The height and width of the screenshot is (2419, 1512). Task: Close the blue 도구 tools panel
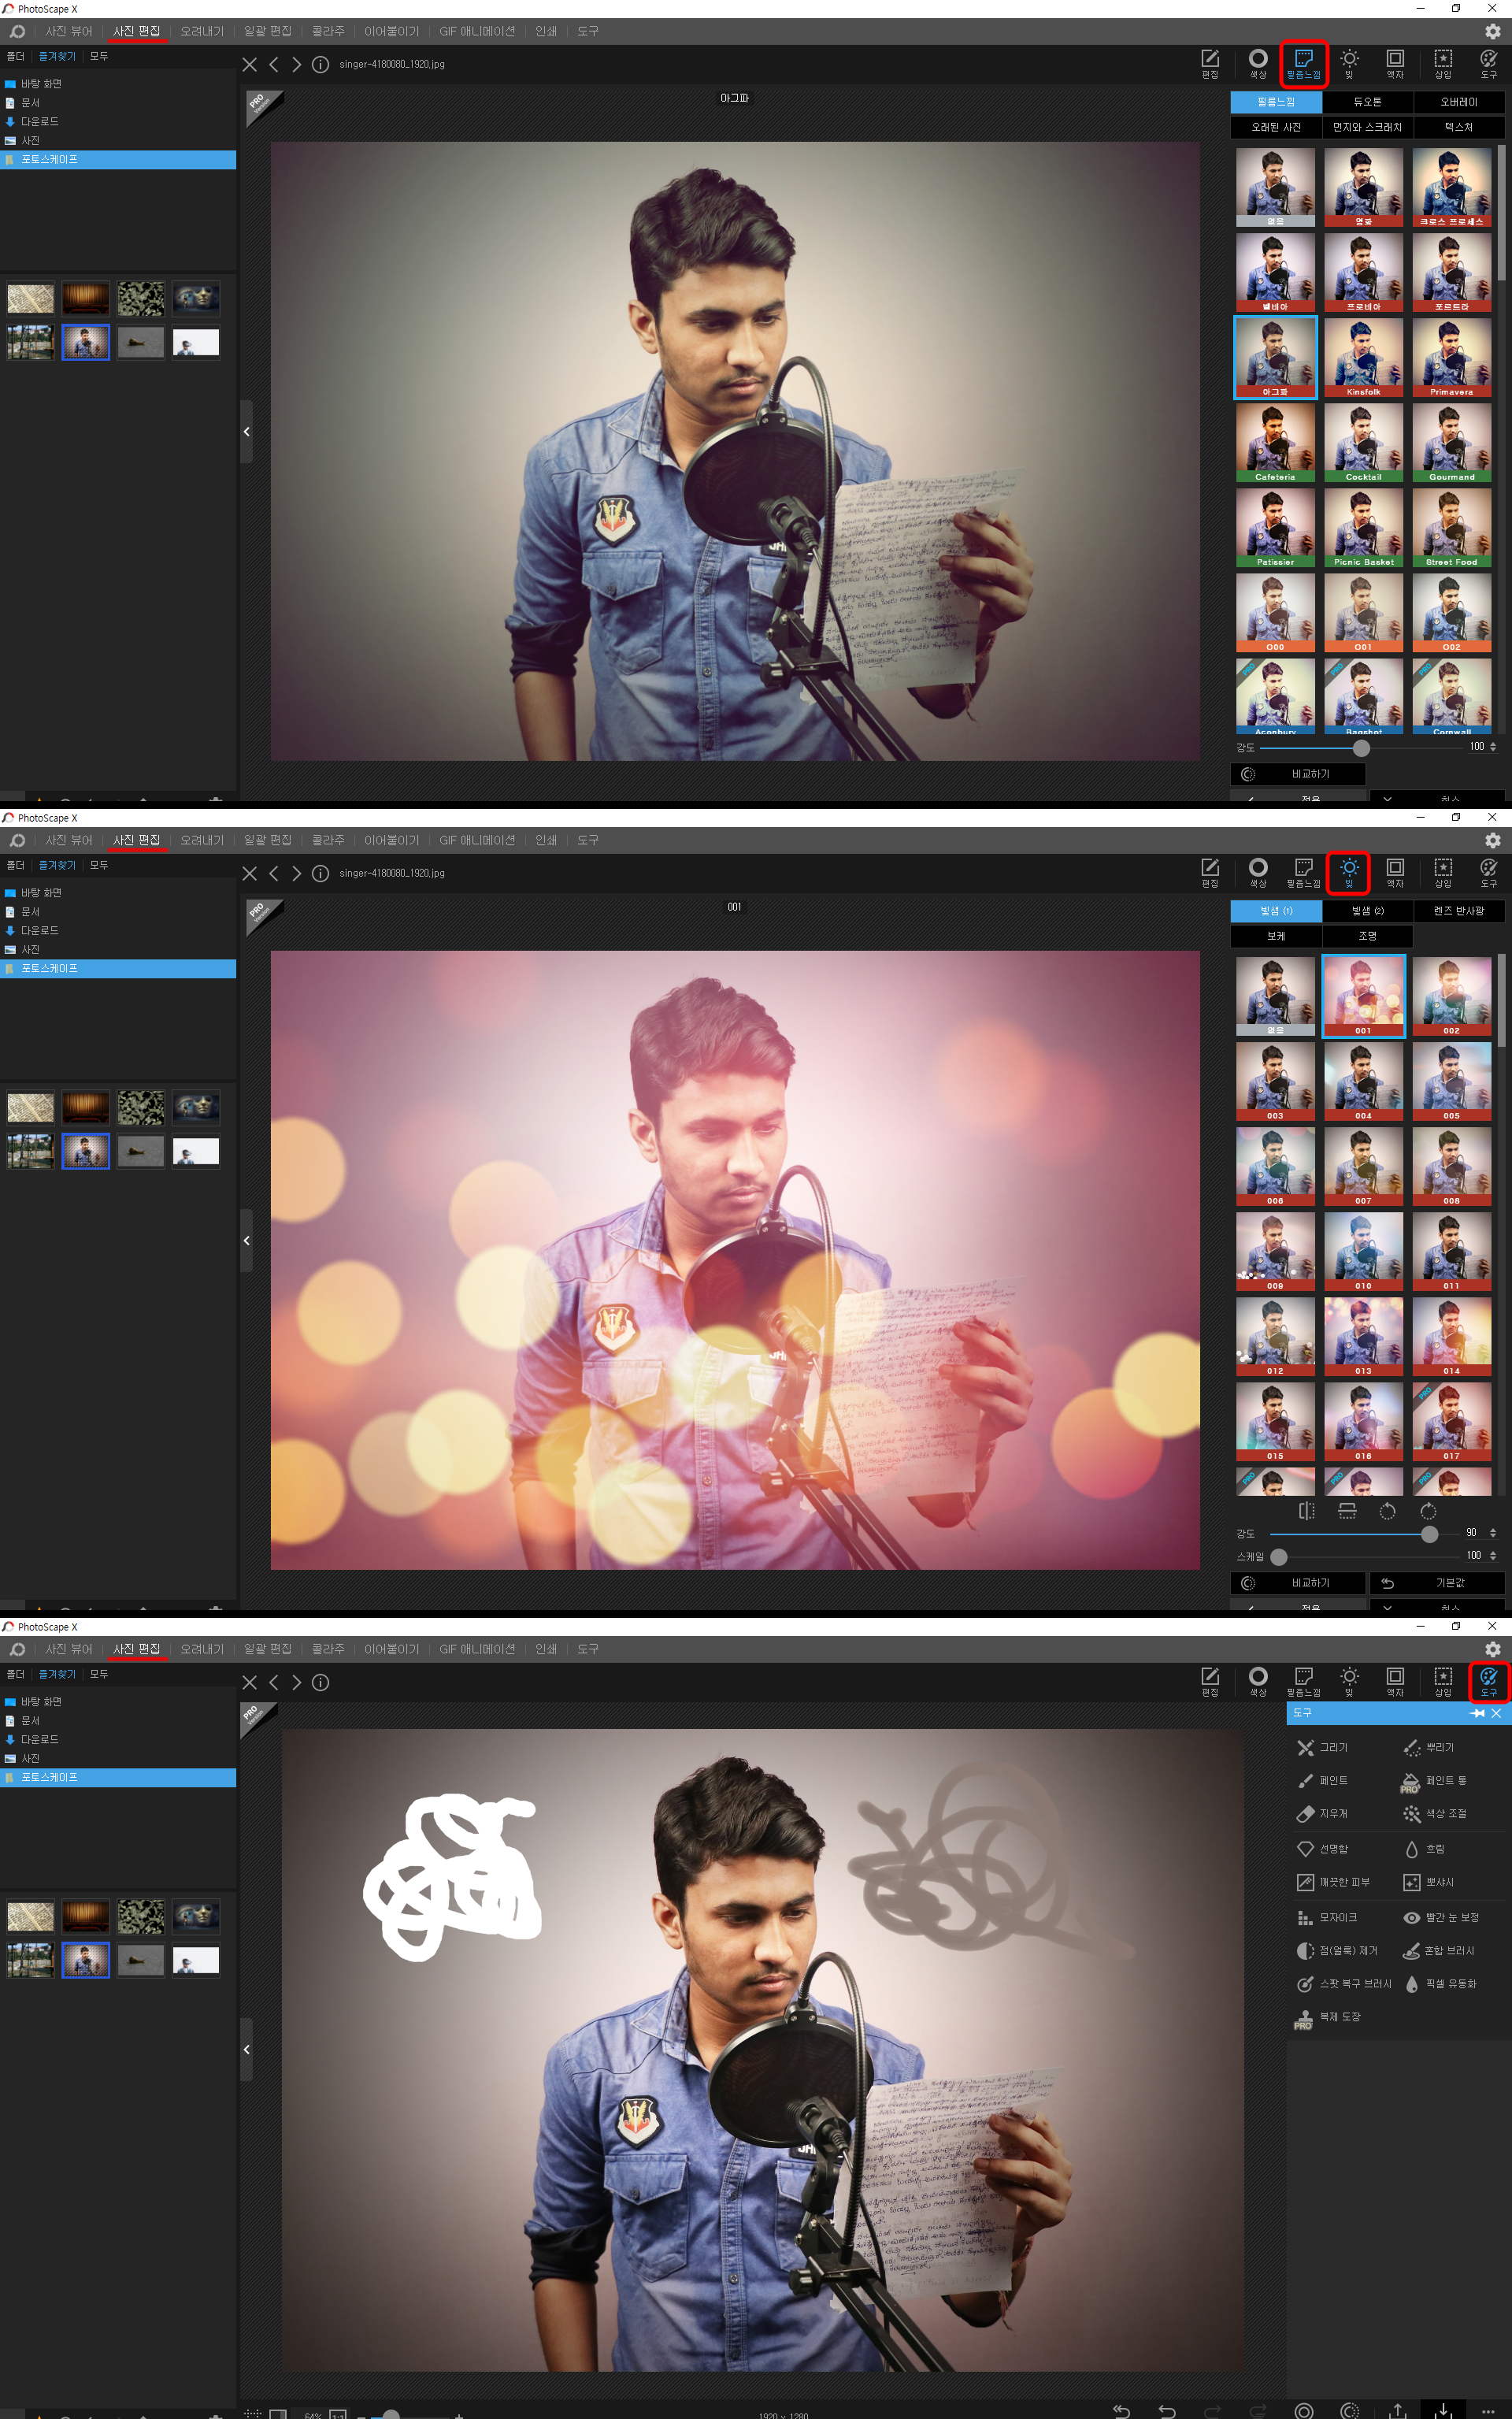click(x=1496, y=1713)
